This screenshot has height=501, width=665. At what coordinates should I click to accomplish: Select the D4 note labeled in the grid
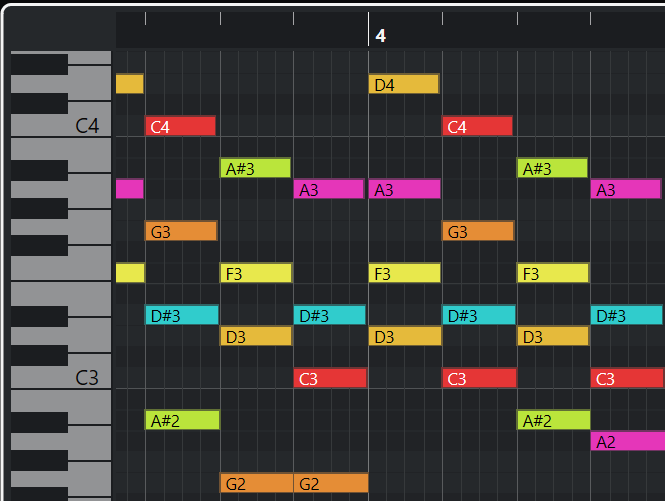tap(404, 85)
